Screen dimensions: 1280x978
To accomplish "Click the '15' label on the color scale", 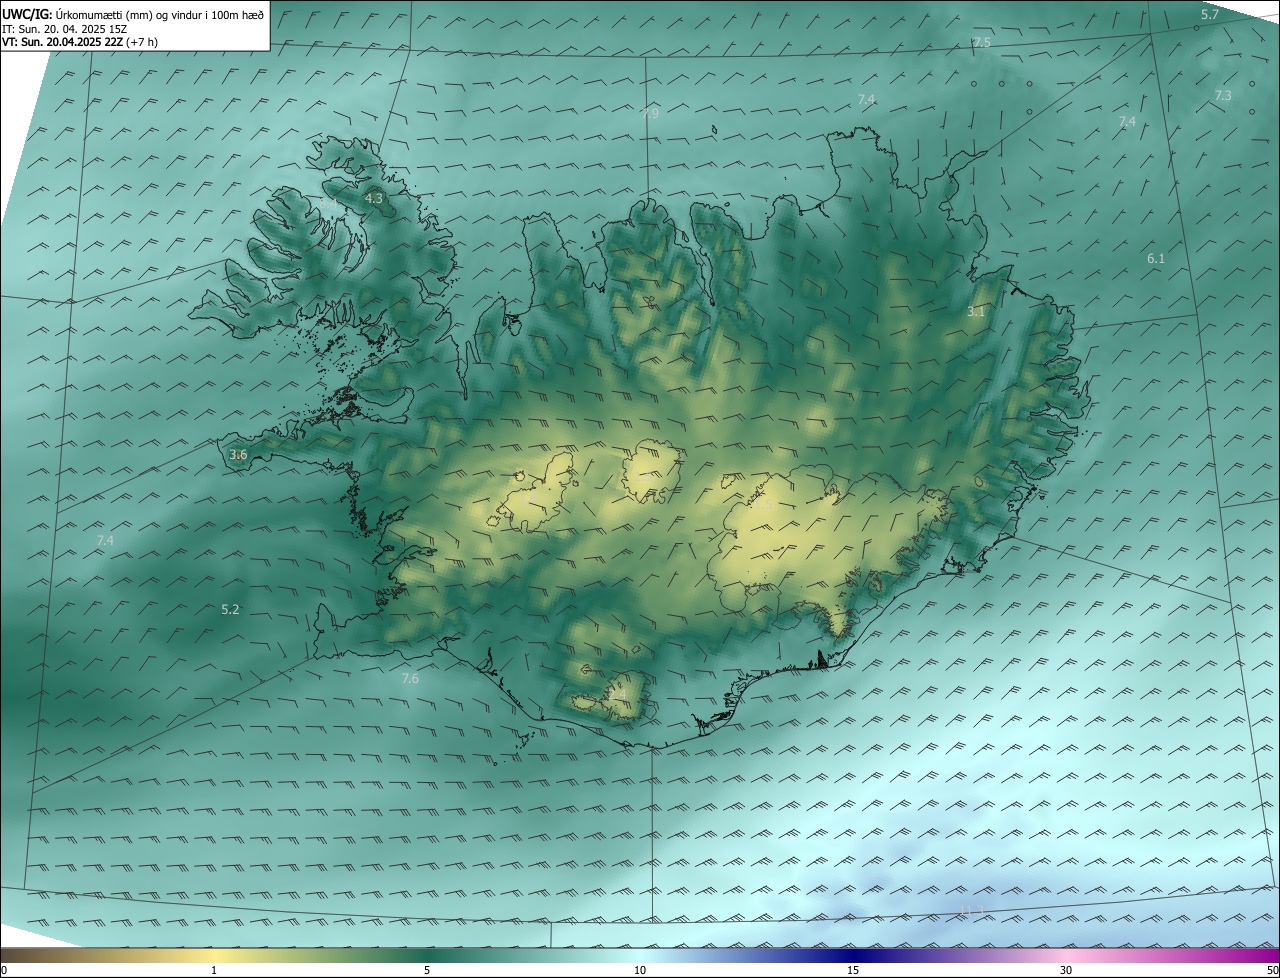I will click(853, 970).
